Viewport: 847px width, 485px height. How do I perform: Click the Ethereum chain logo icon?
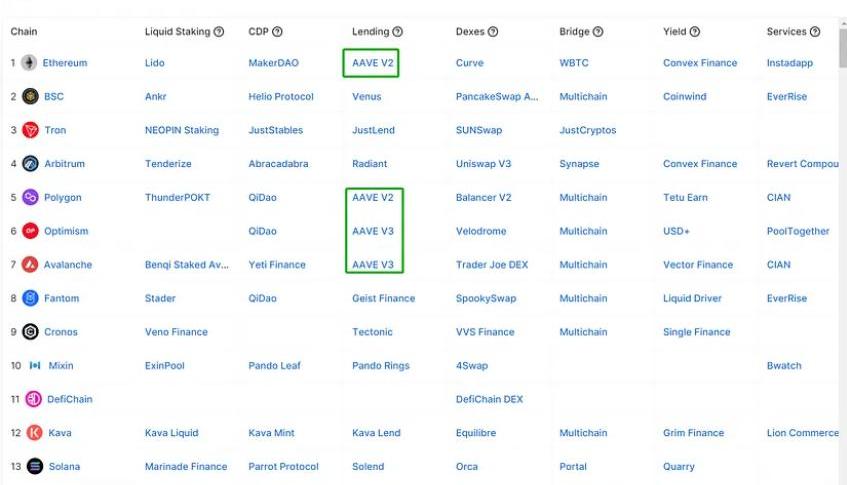29,63
